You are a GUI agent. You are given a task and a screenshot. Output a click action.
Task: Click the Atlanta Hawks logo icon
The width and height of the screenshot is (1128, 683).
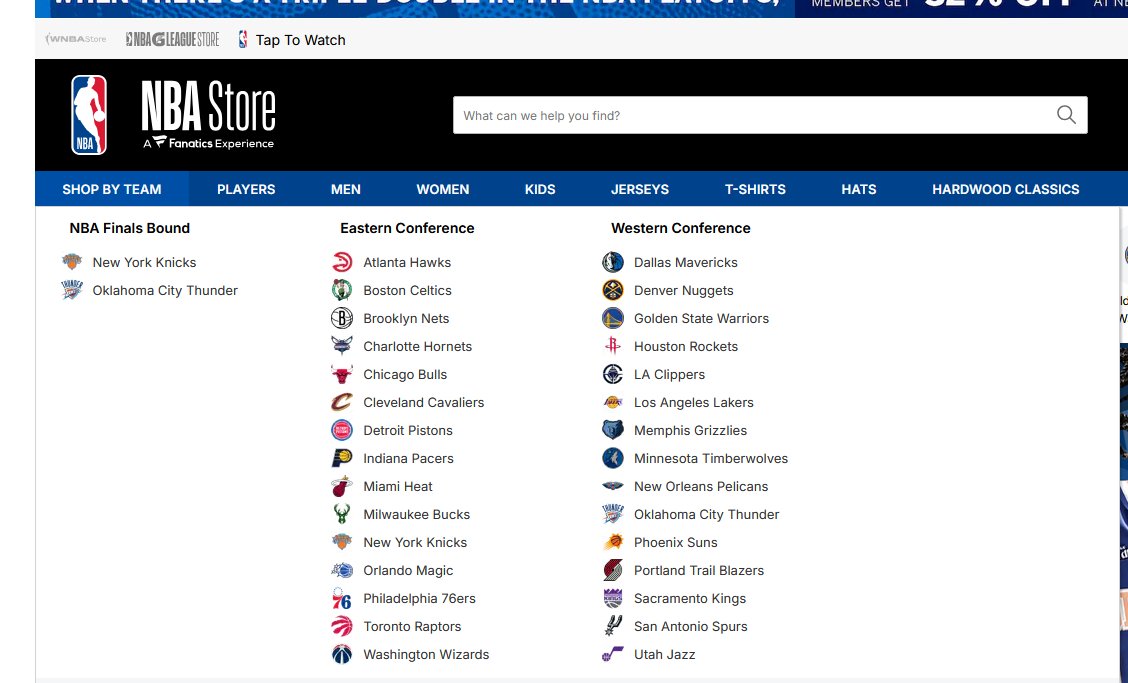tap(342, 262)
